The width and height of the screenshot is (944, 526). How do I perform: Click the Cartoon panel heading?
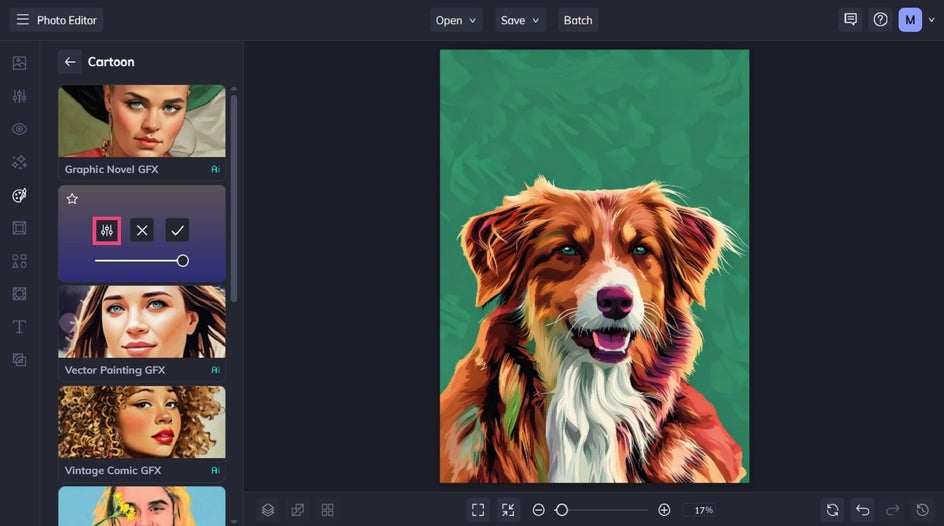click(111, 61)
